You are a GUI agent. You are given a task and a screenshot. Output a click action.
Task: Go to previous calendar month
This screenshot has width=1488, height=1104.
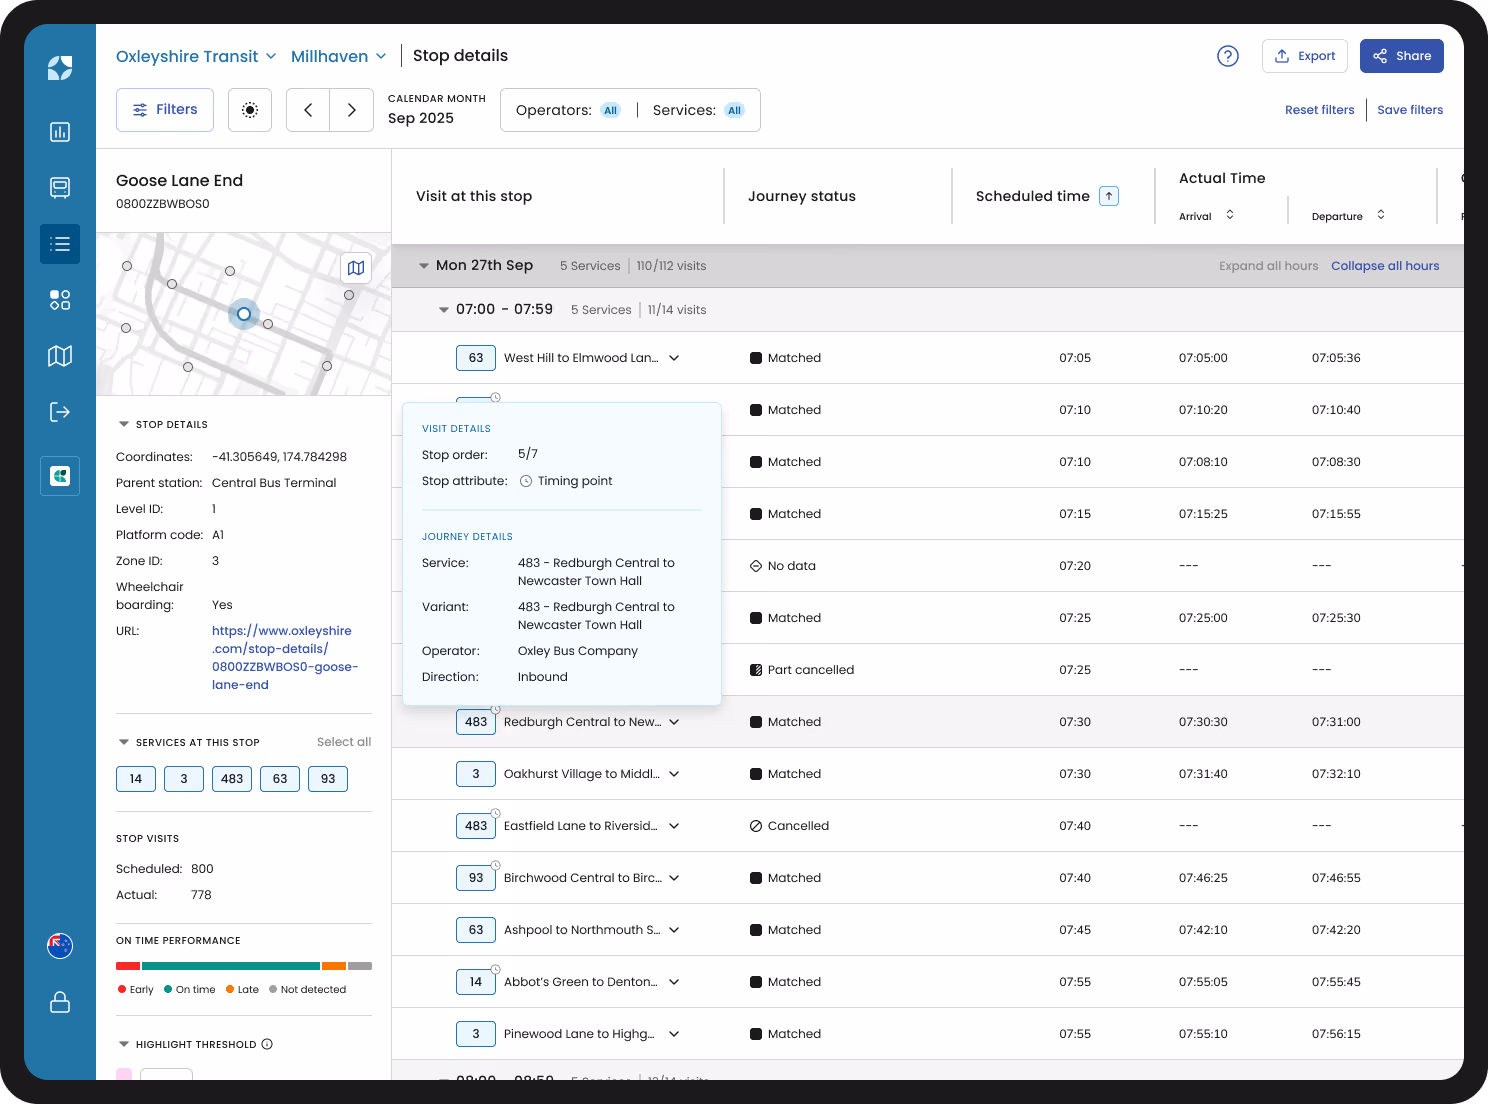click(x=308, y=110)
